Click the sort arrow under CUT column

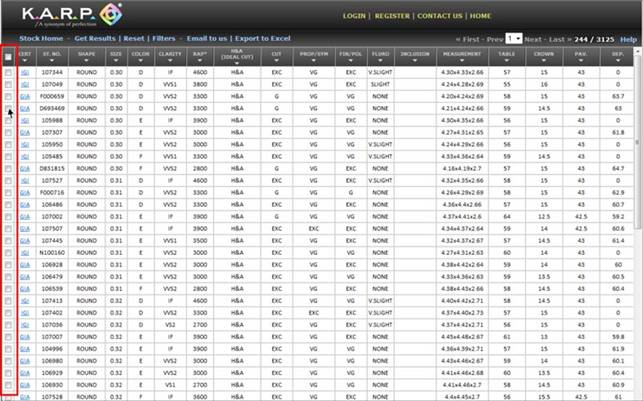[276, 59]
